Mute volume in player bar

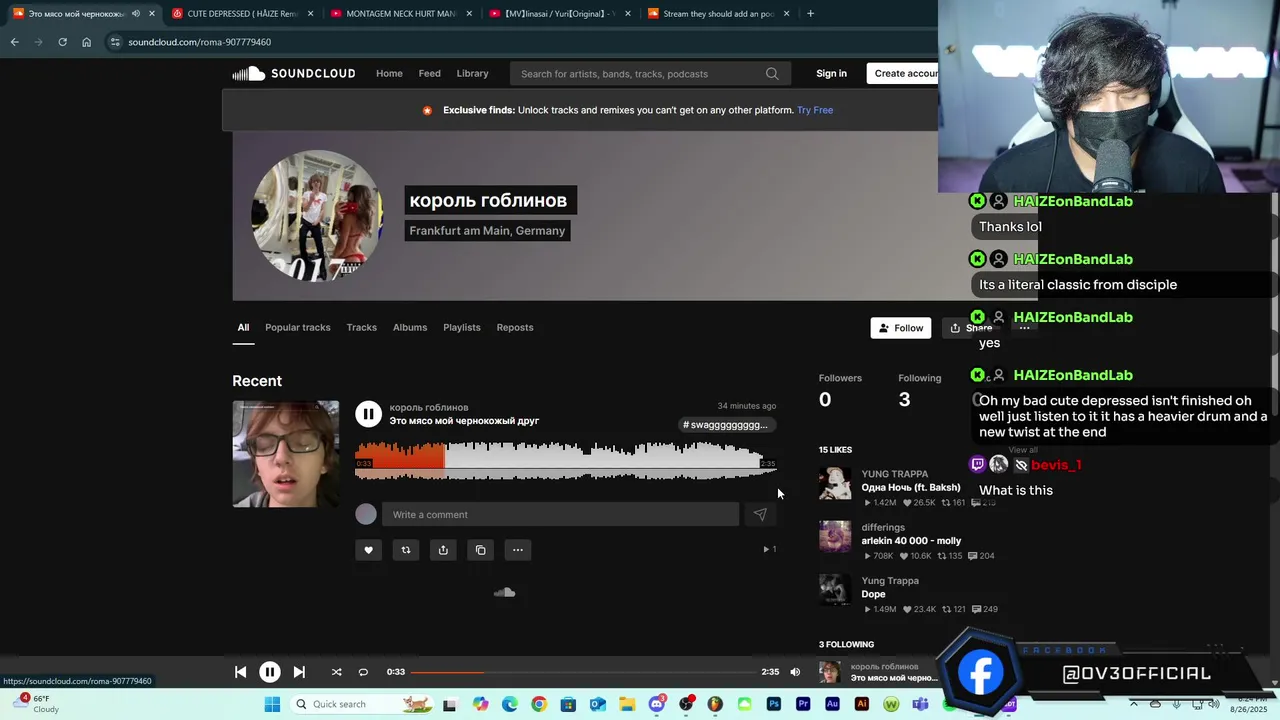pos(795,672)
